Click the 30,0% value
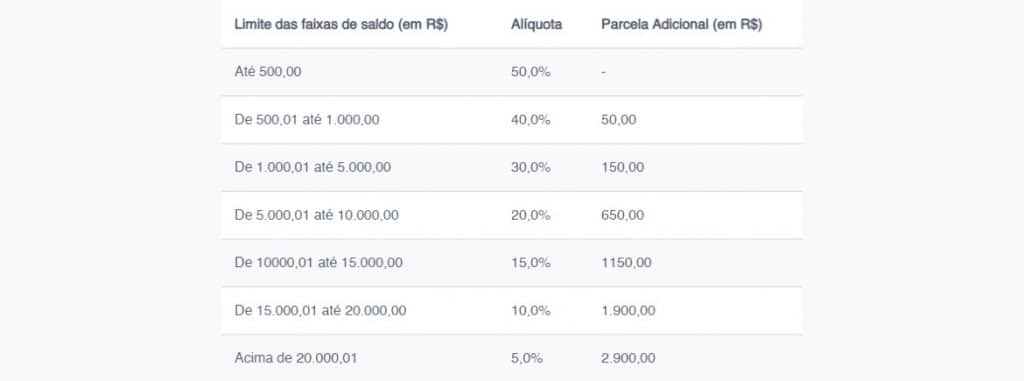1024x381 pixels. pos(531,167)
